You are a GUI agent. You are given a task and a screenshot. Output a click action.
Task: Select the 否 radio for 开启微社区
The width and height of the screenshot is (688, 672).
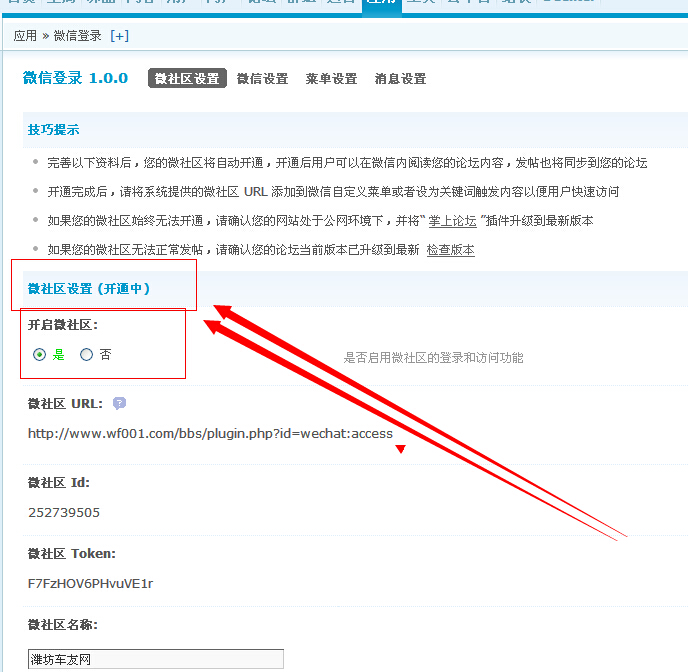(x=86, y=354)
